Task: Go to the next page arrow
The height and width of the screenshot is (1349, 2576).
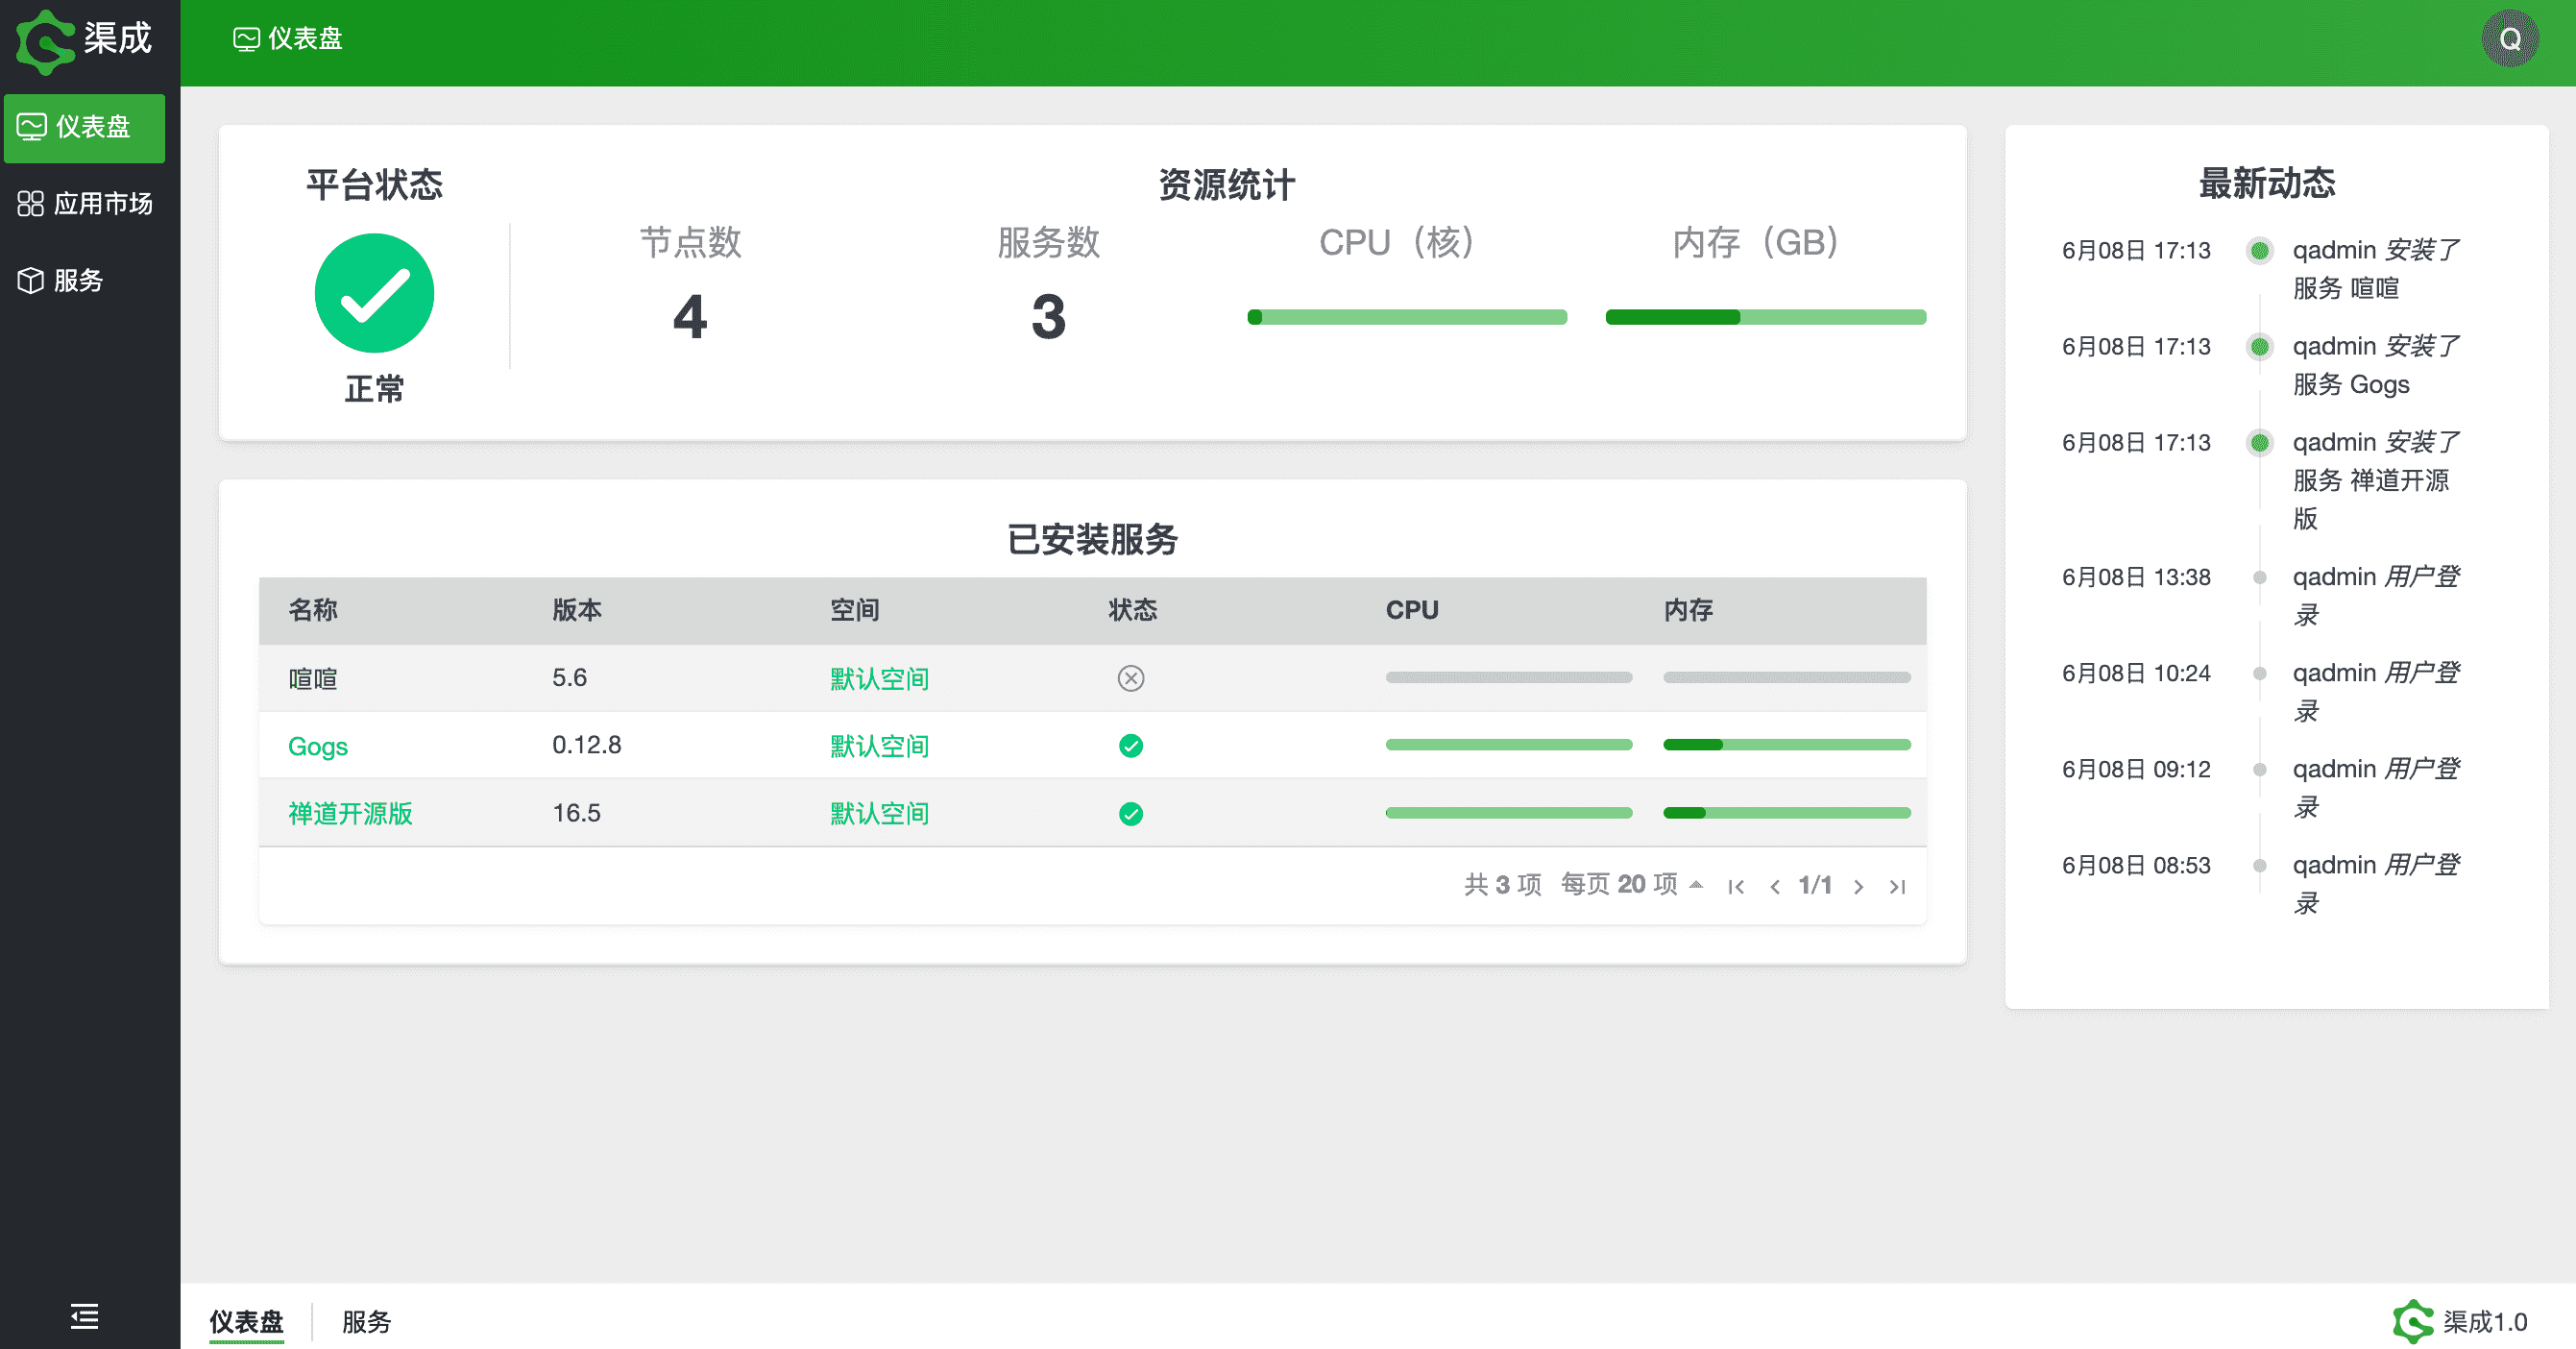Action: [x=1858, y=886]
